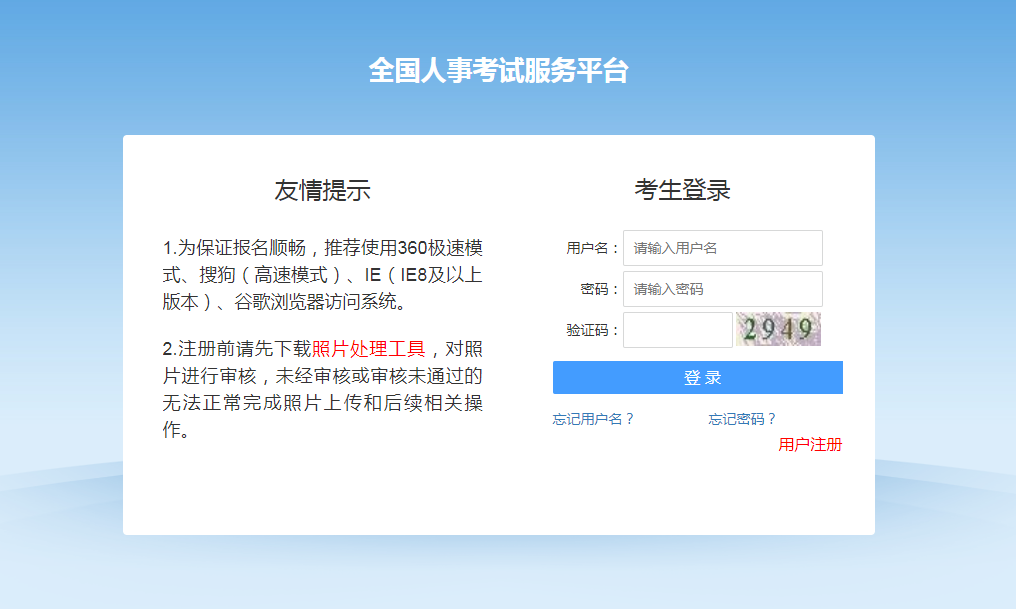Click the first tip about recommended browsers
The width and height of the screenshot is (1016, 609).
pos(322,275)
